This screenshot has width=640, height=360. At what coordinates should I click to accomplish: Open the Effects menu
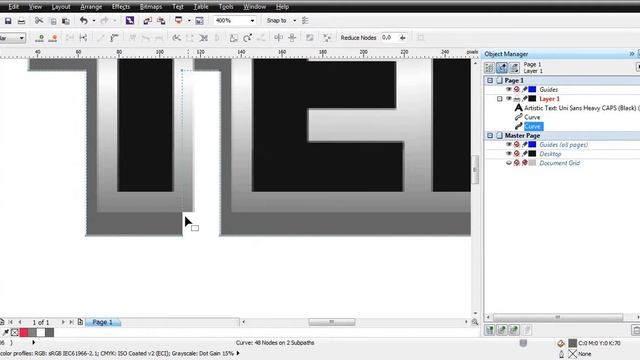tap(121, 7)
